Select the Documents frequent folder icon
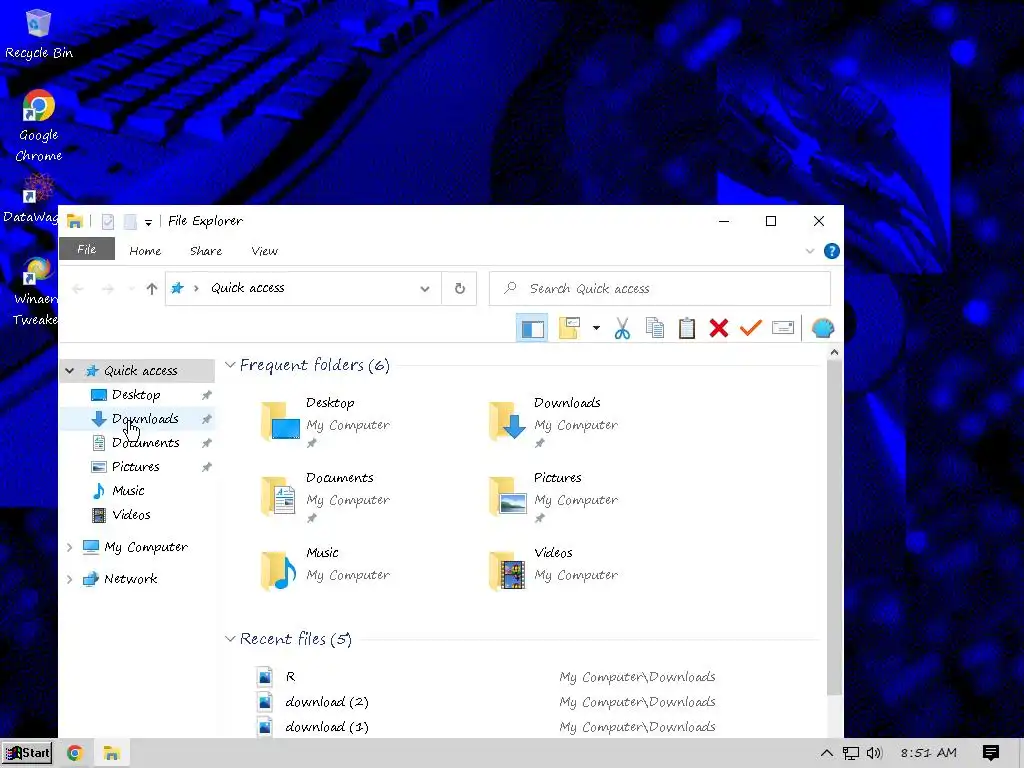 pos(280,497)
